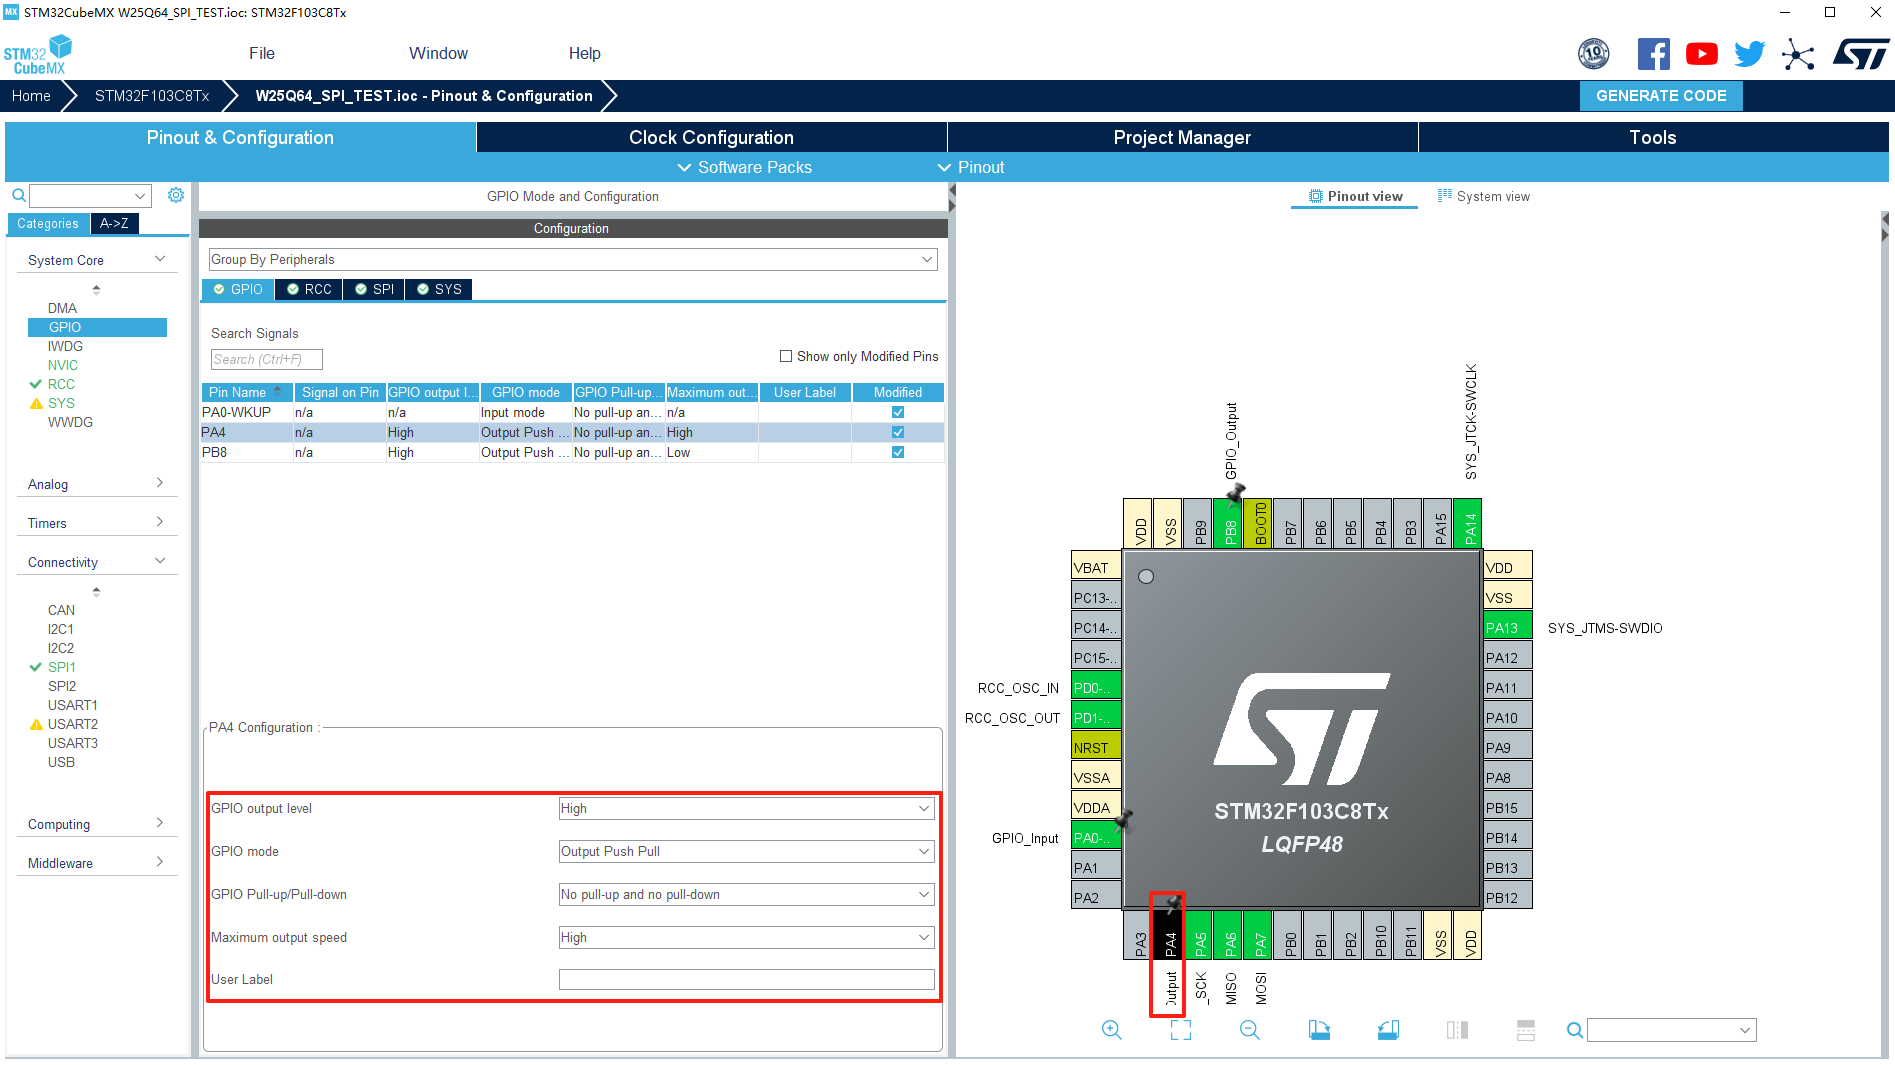The image size is (1895, 1065).
Task: Expand the Computing category
Action: coord(97,824)
